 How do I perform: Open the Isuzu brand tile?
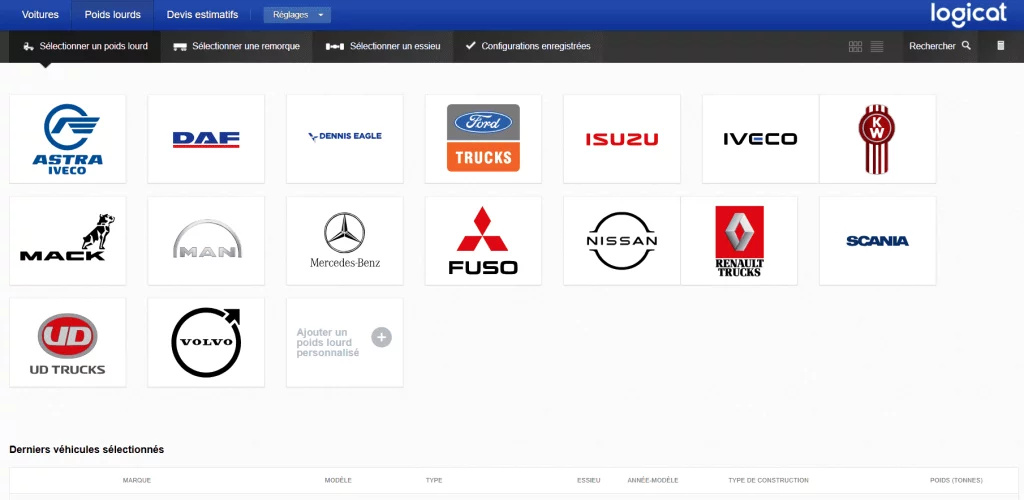622,139
